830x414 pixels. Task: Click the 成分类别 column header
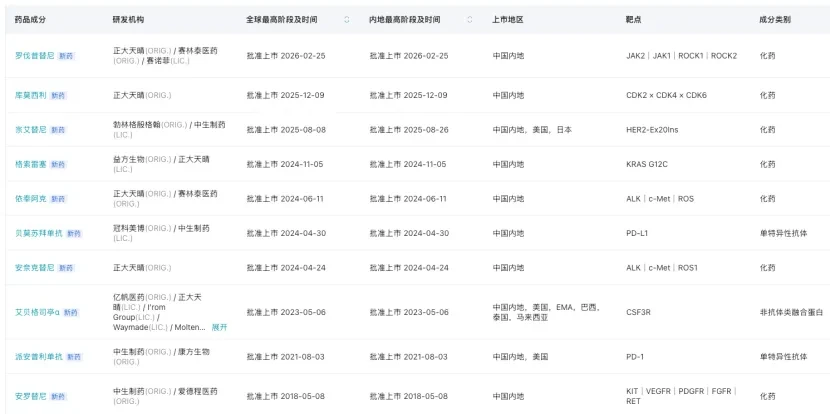pos(775,20)
